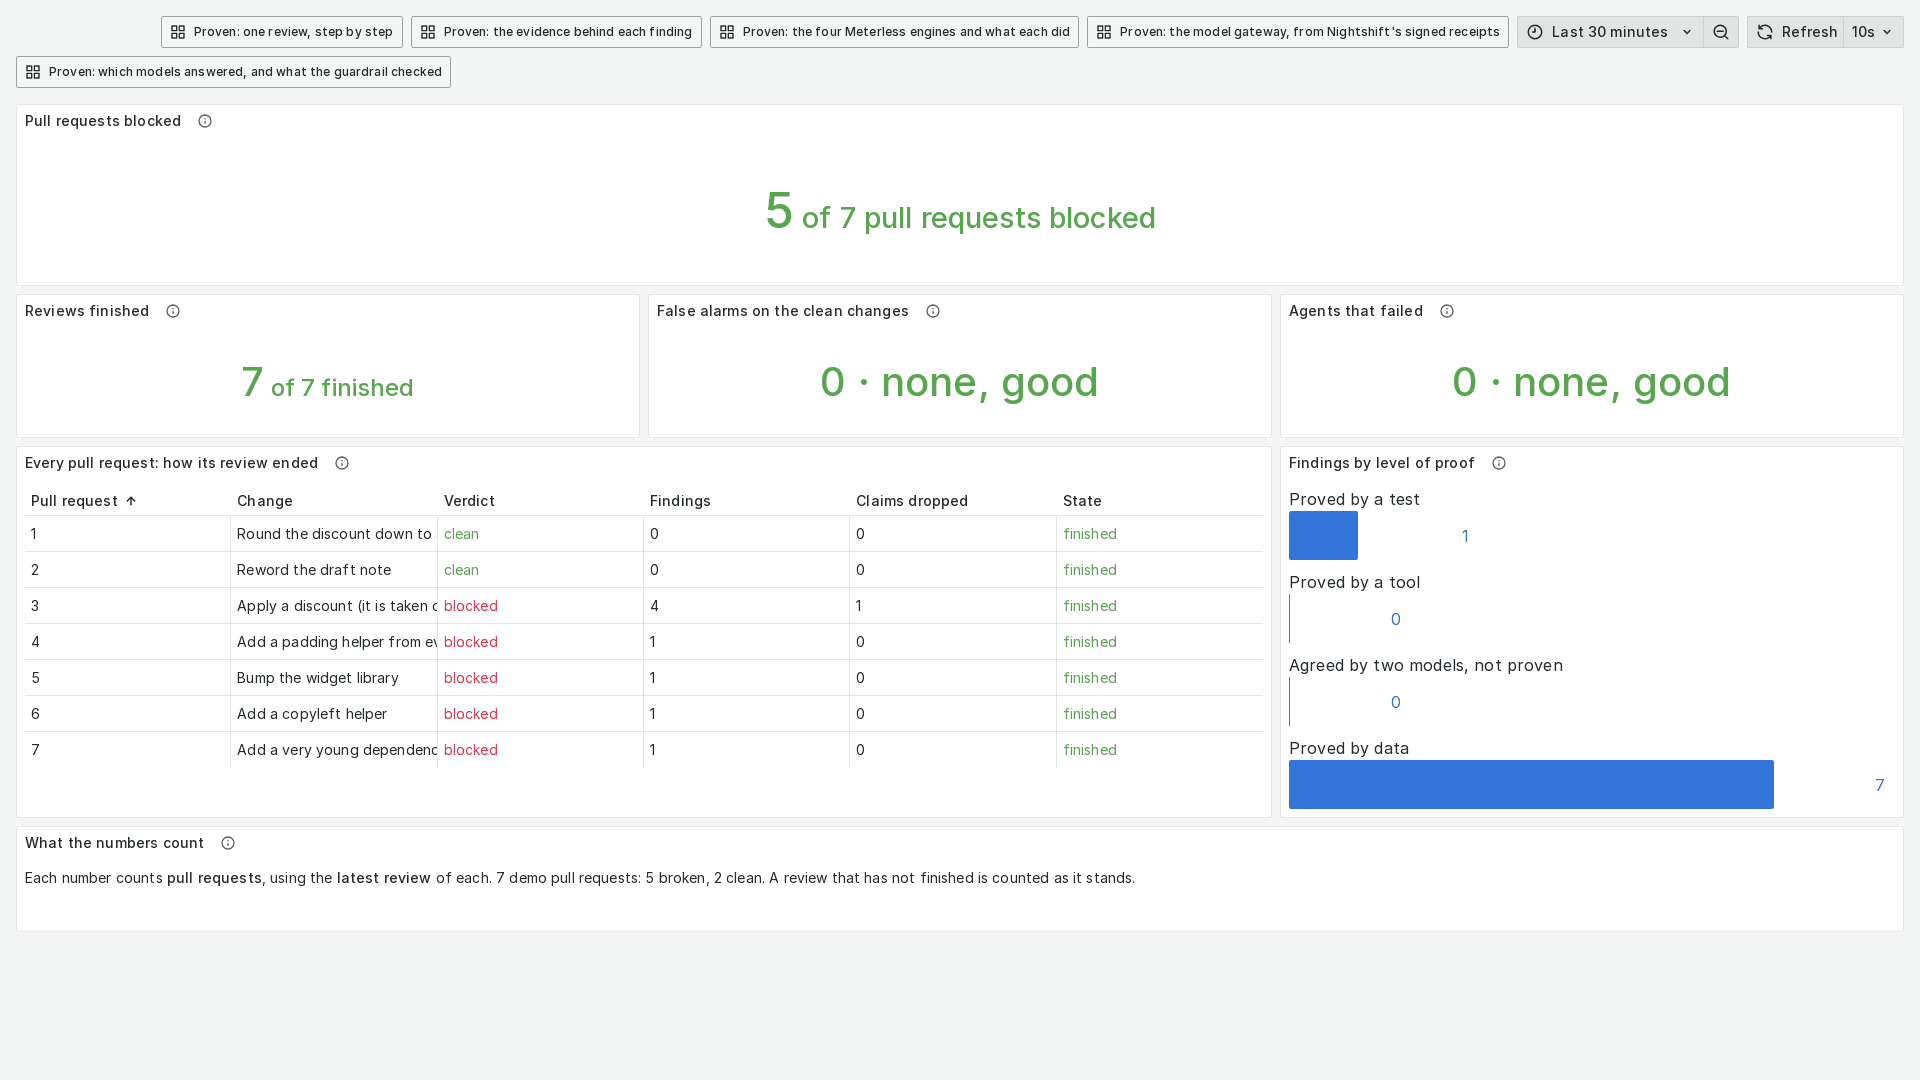Viewport: 1920px width, 1080px height.
Task: Open the link 'Proven: the four Meterless engines'
Action: pyautogui.click(x=894, y=32)
